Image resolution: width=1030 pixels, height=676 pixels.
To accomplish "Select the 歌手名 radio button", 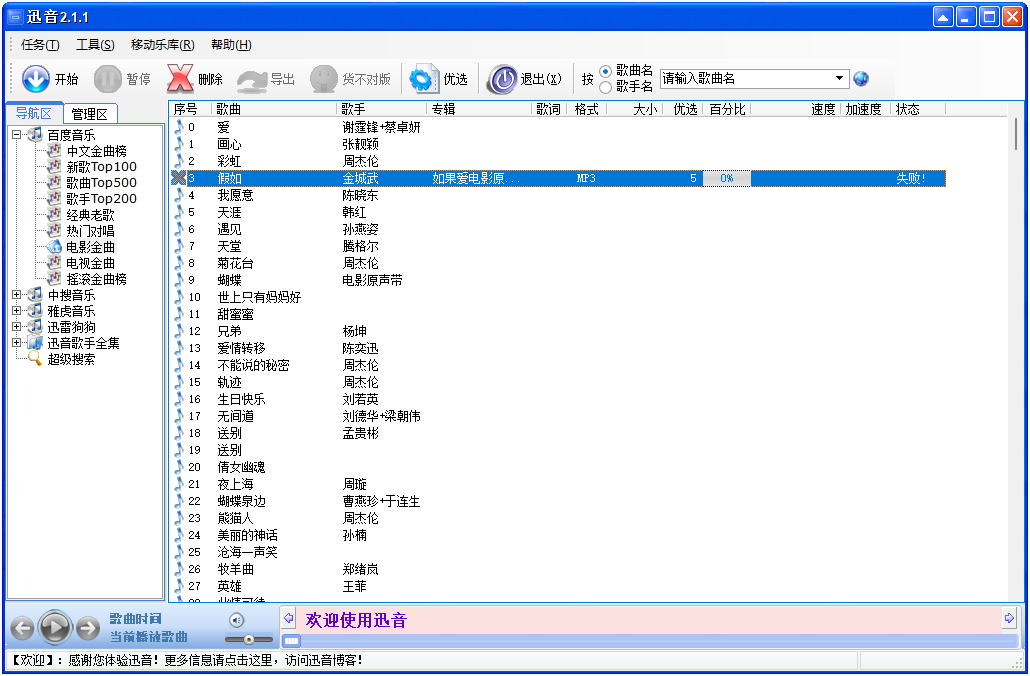I will pos(606,87).
